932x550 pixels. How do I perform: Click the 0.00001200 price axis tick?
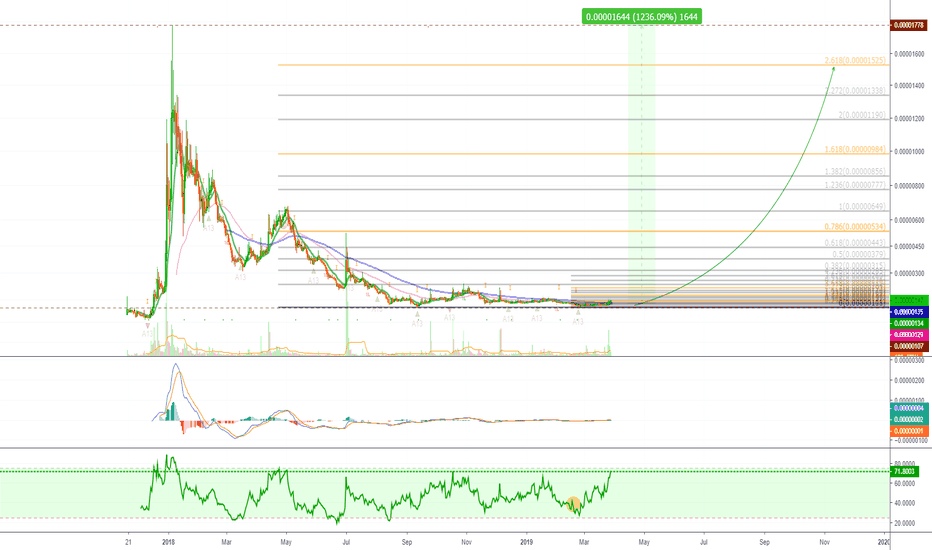pos(909,119)
